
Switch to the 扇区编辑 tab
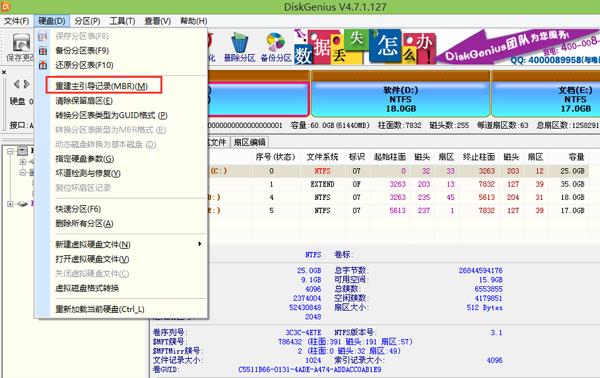pyautogui.click(x=249, y=142)
